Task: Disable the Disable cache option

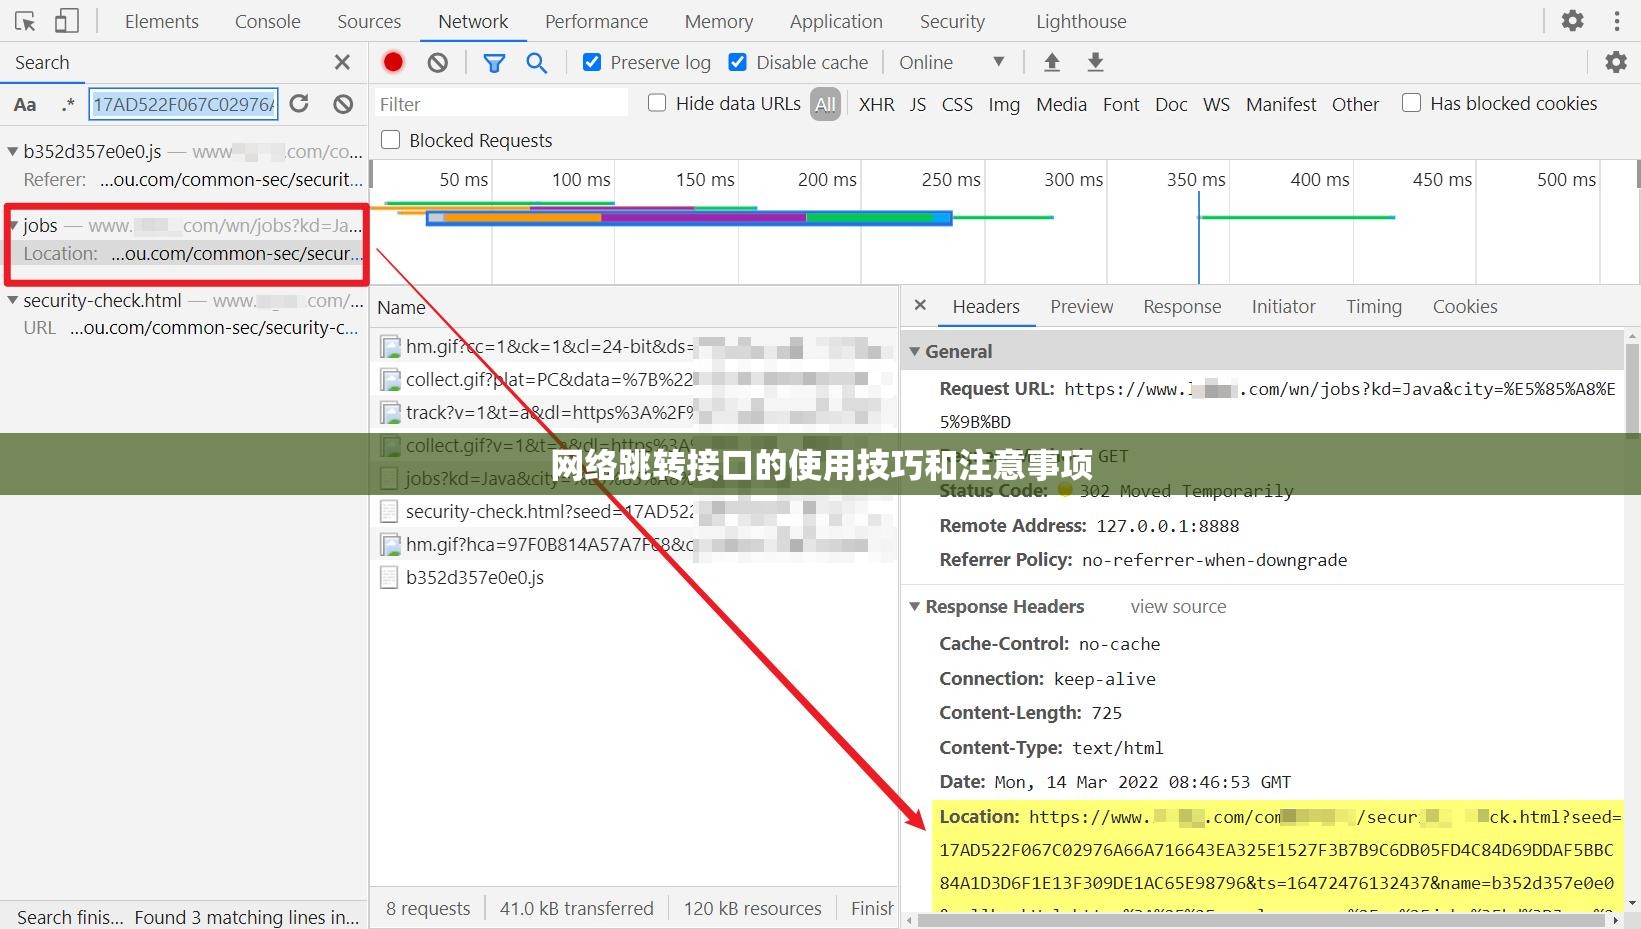Action: click(737, 62)
